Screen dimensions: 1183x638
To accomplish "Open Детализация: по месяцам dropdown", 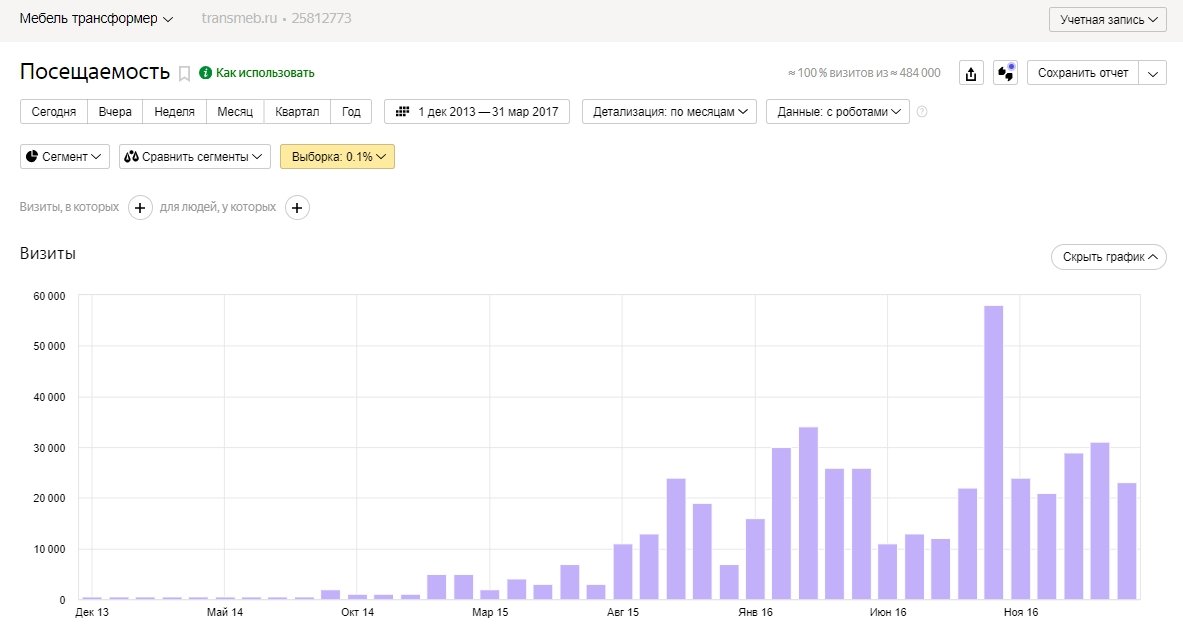I will click(669, 112).
